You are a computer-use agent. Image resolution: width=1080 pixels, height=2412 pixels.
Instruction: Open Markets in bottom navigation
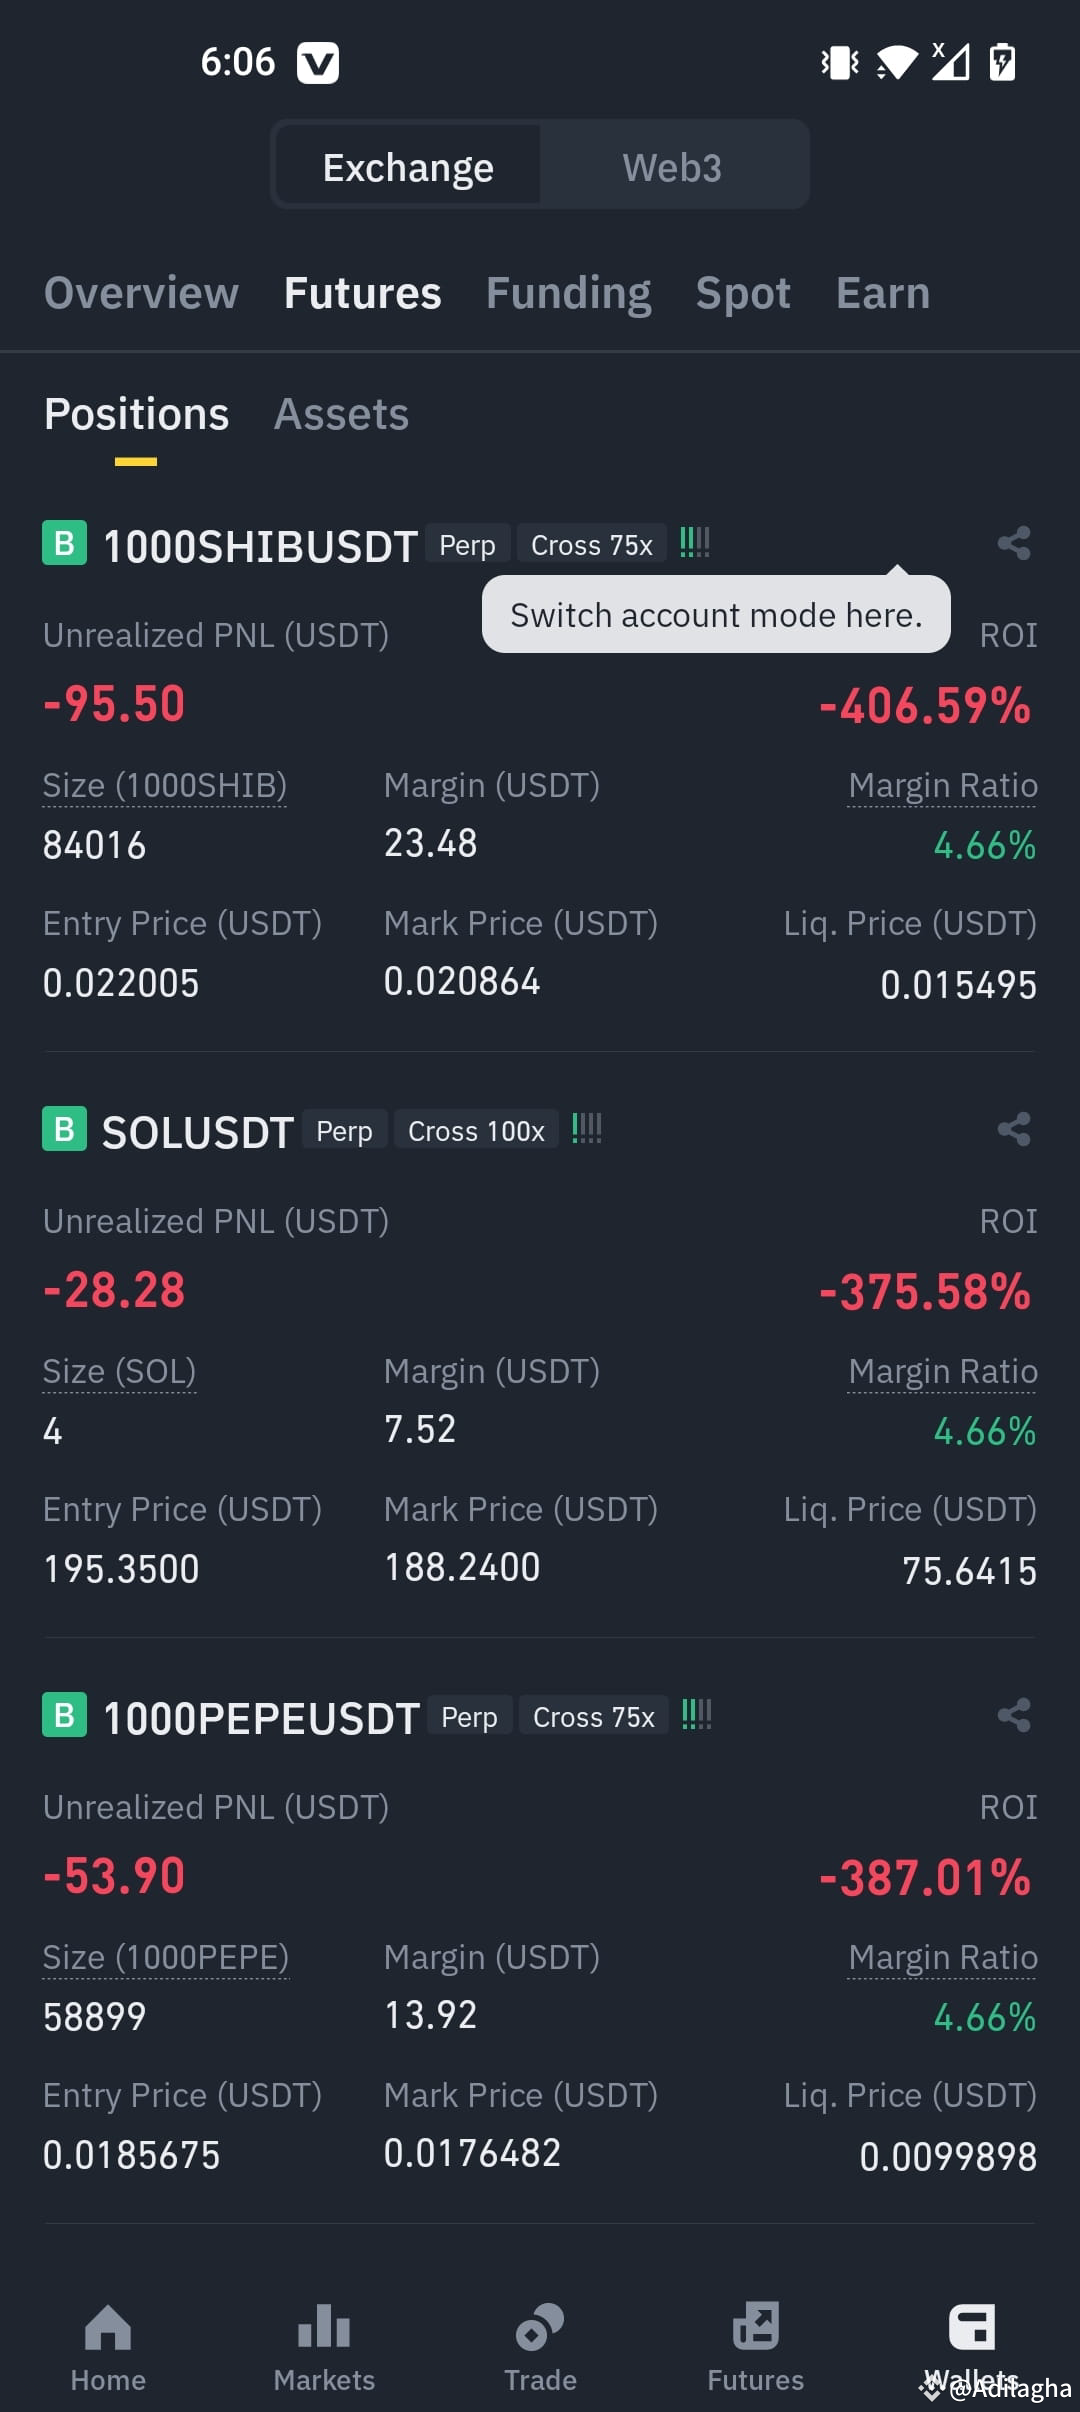(324, 2348)
